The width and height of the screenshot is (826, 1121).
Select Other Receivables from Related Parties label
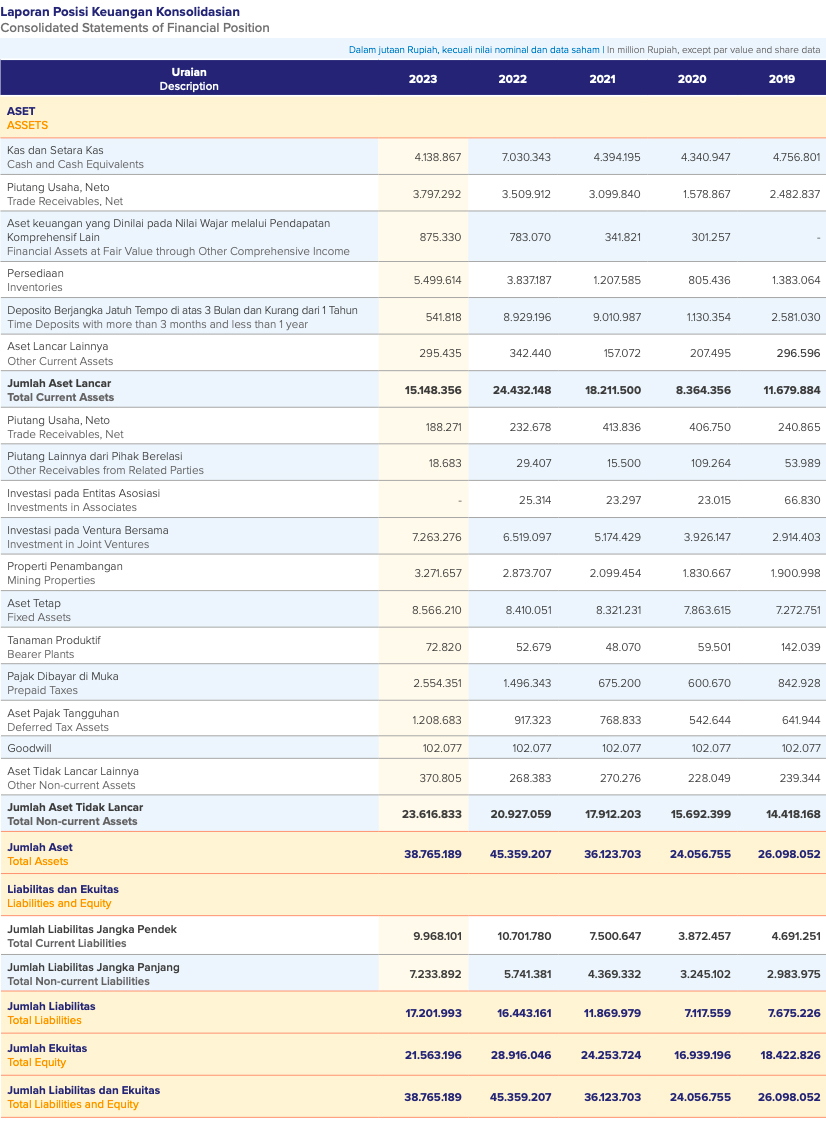click(105, 463)
